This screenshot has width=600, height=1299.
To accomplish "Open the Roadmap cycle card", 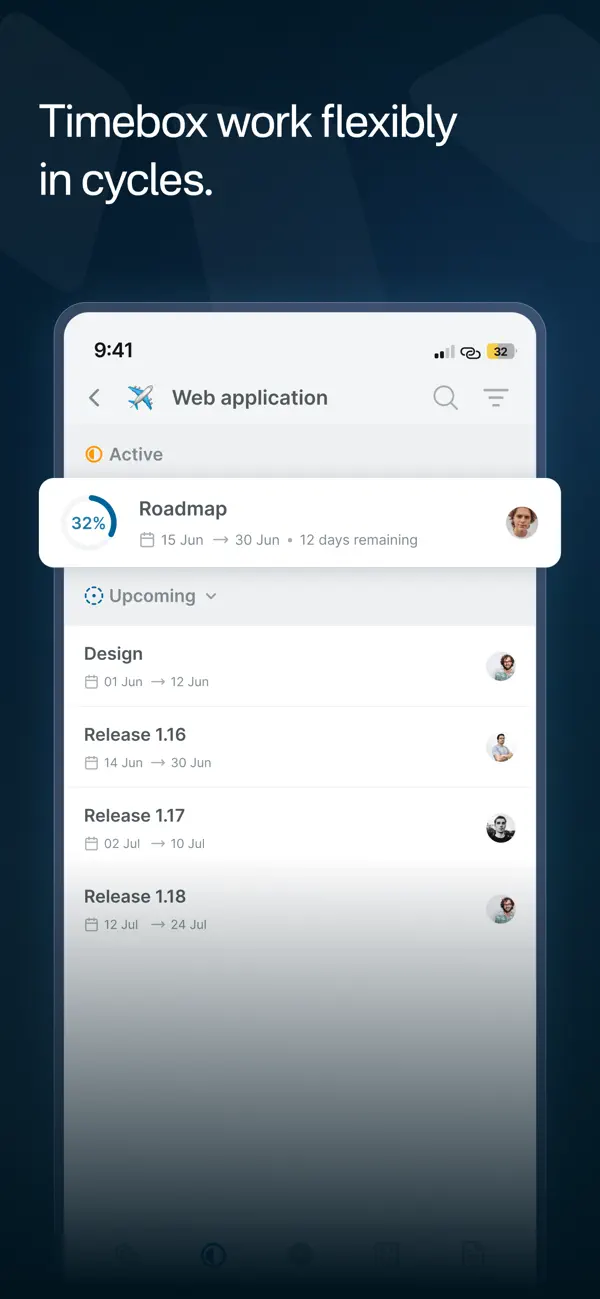I will point(300,523).
